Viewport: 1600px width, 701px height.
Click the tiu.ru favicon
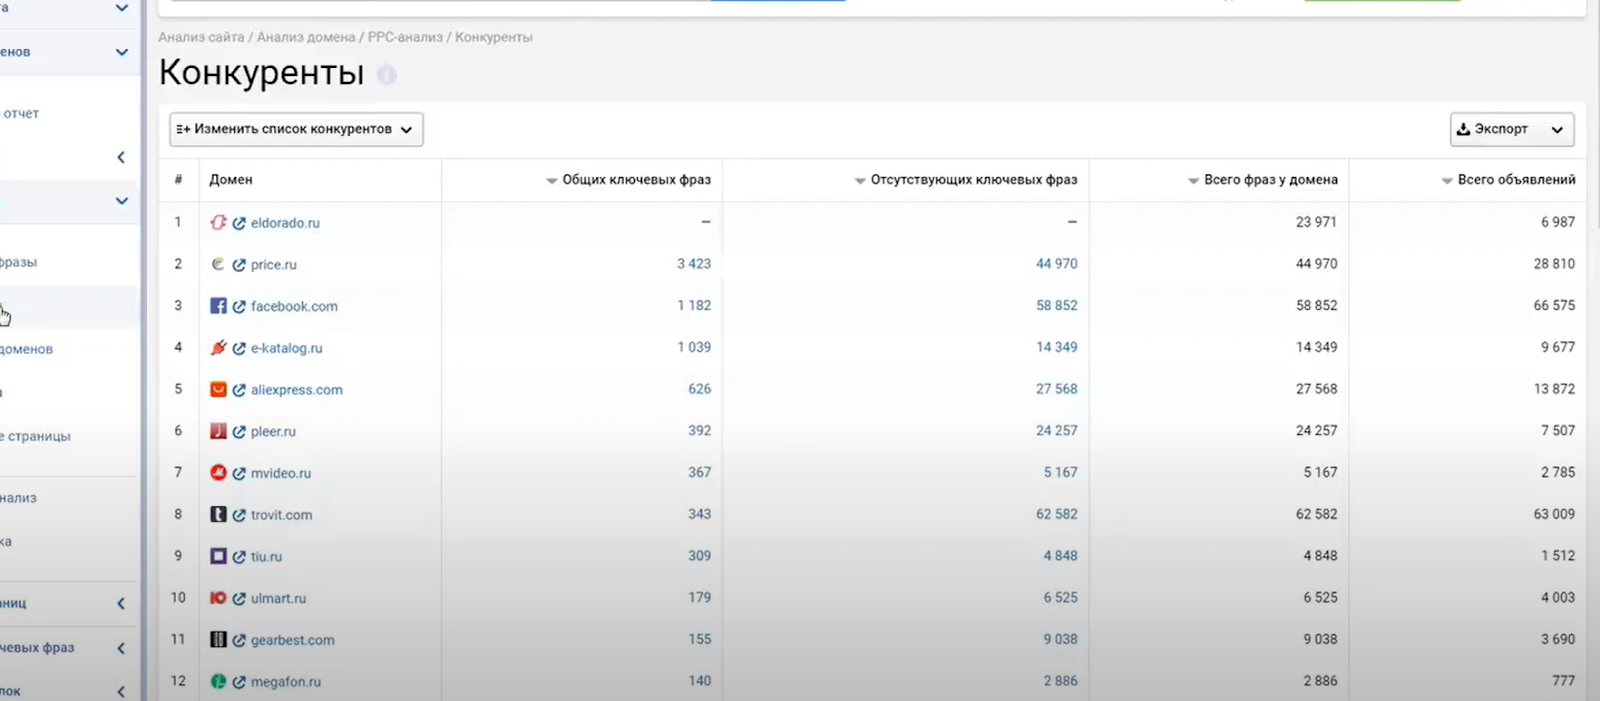(x=218, y=556)
